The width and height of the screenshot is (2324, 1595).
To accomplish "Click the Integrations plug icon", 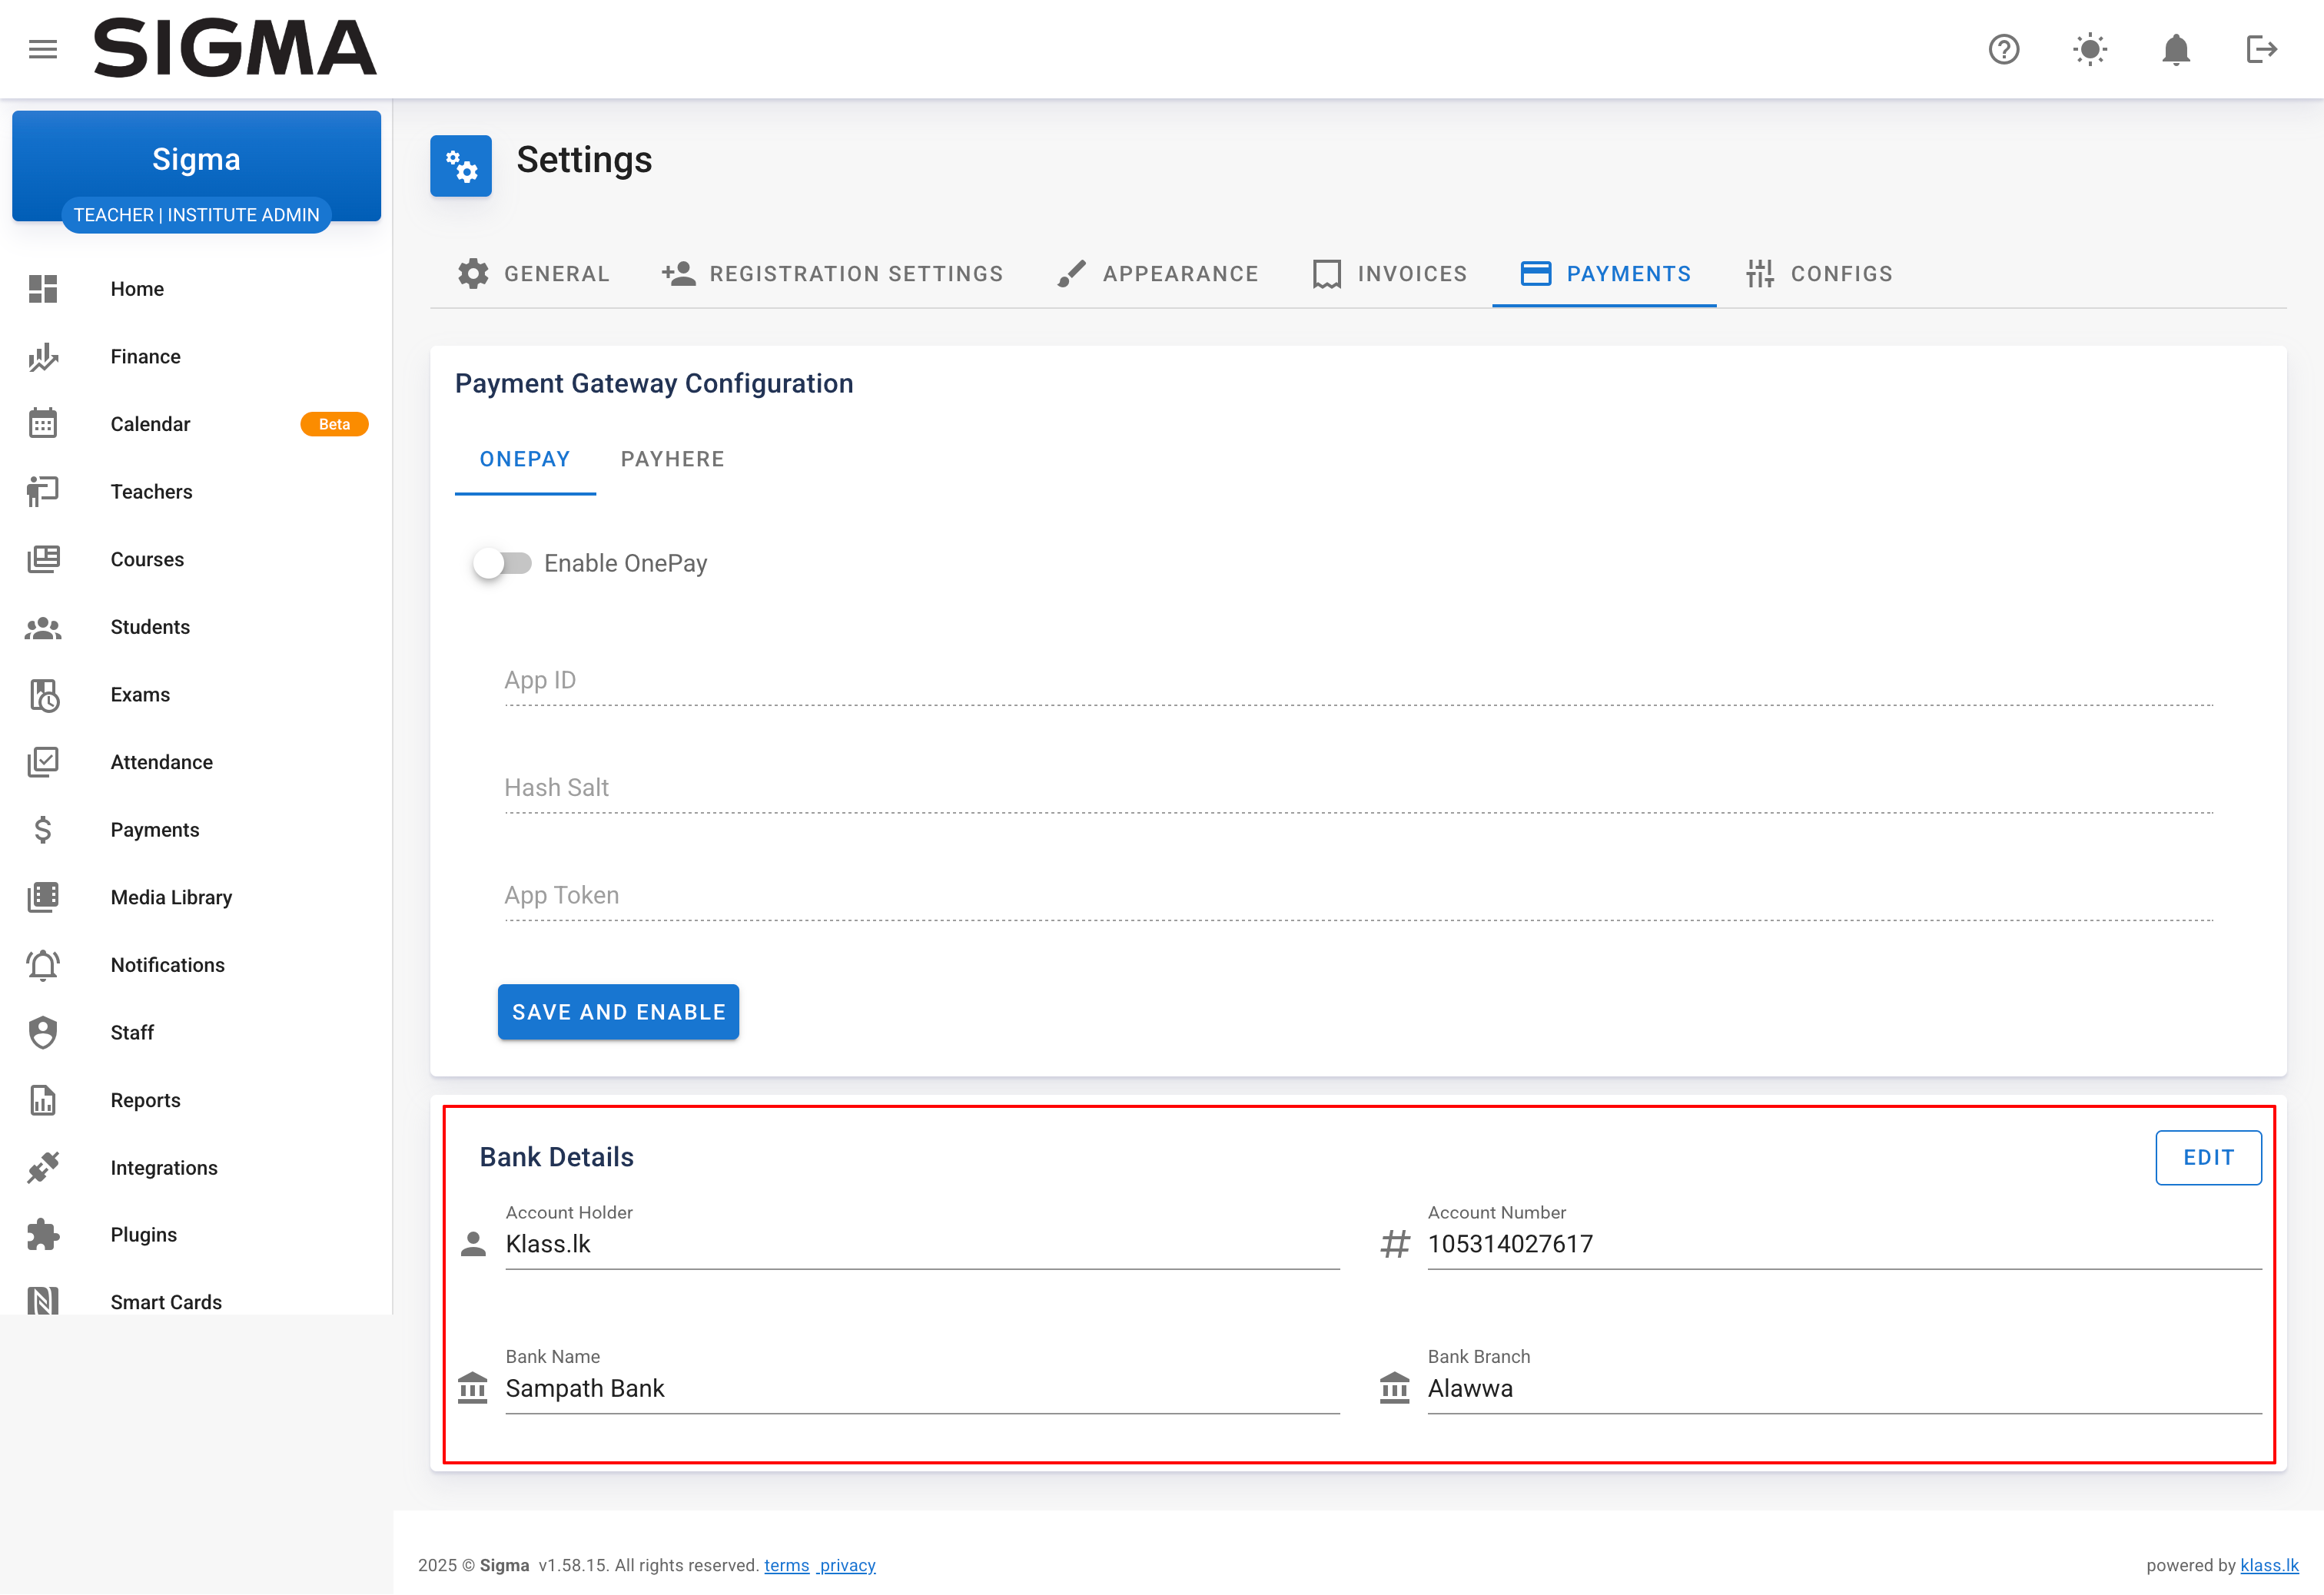I will (43, 1168).
